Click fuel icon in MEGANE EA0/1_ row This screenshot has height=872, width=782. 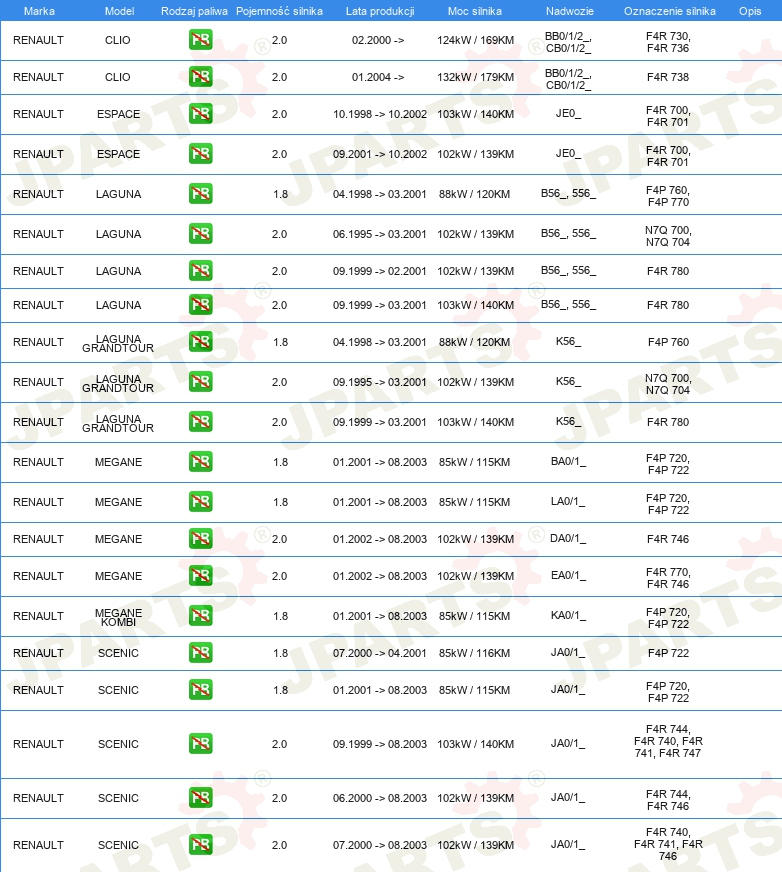[200, 576]
